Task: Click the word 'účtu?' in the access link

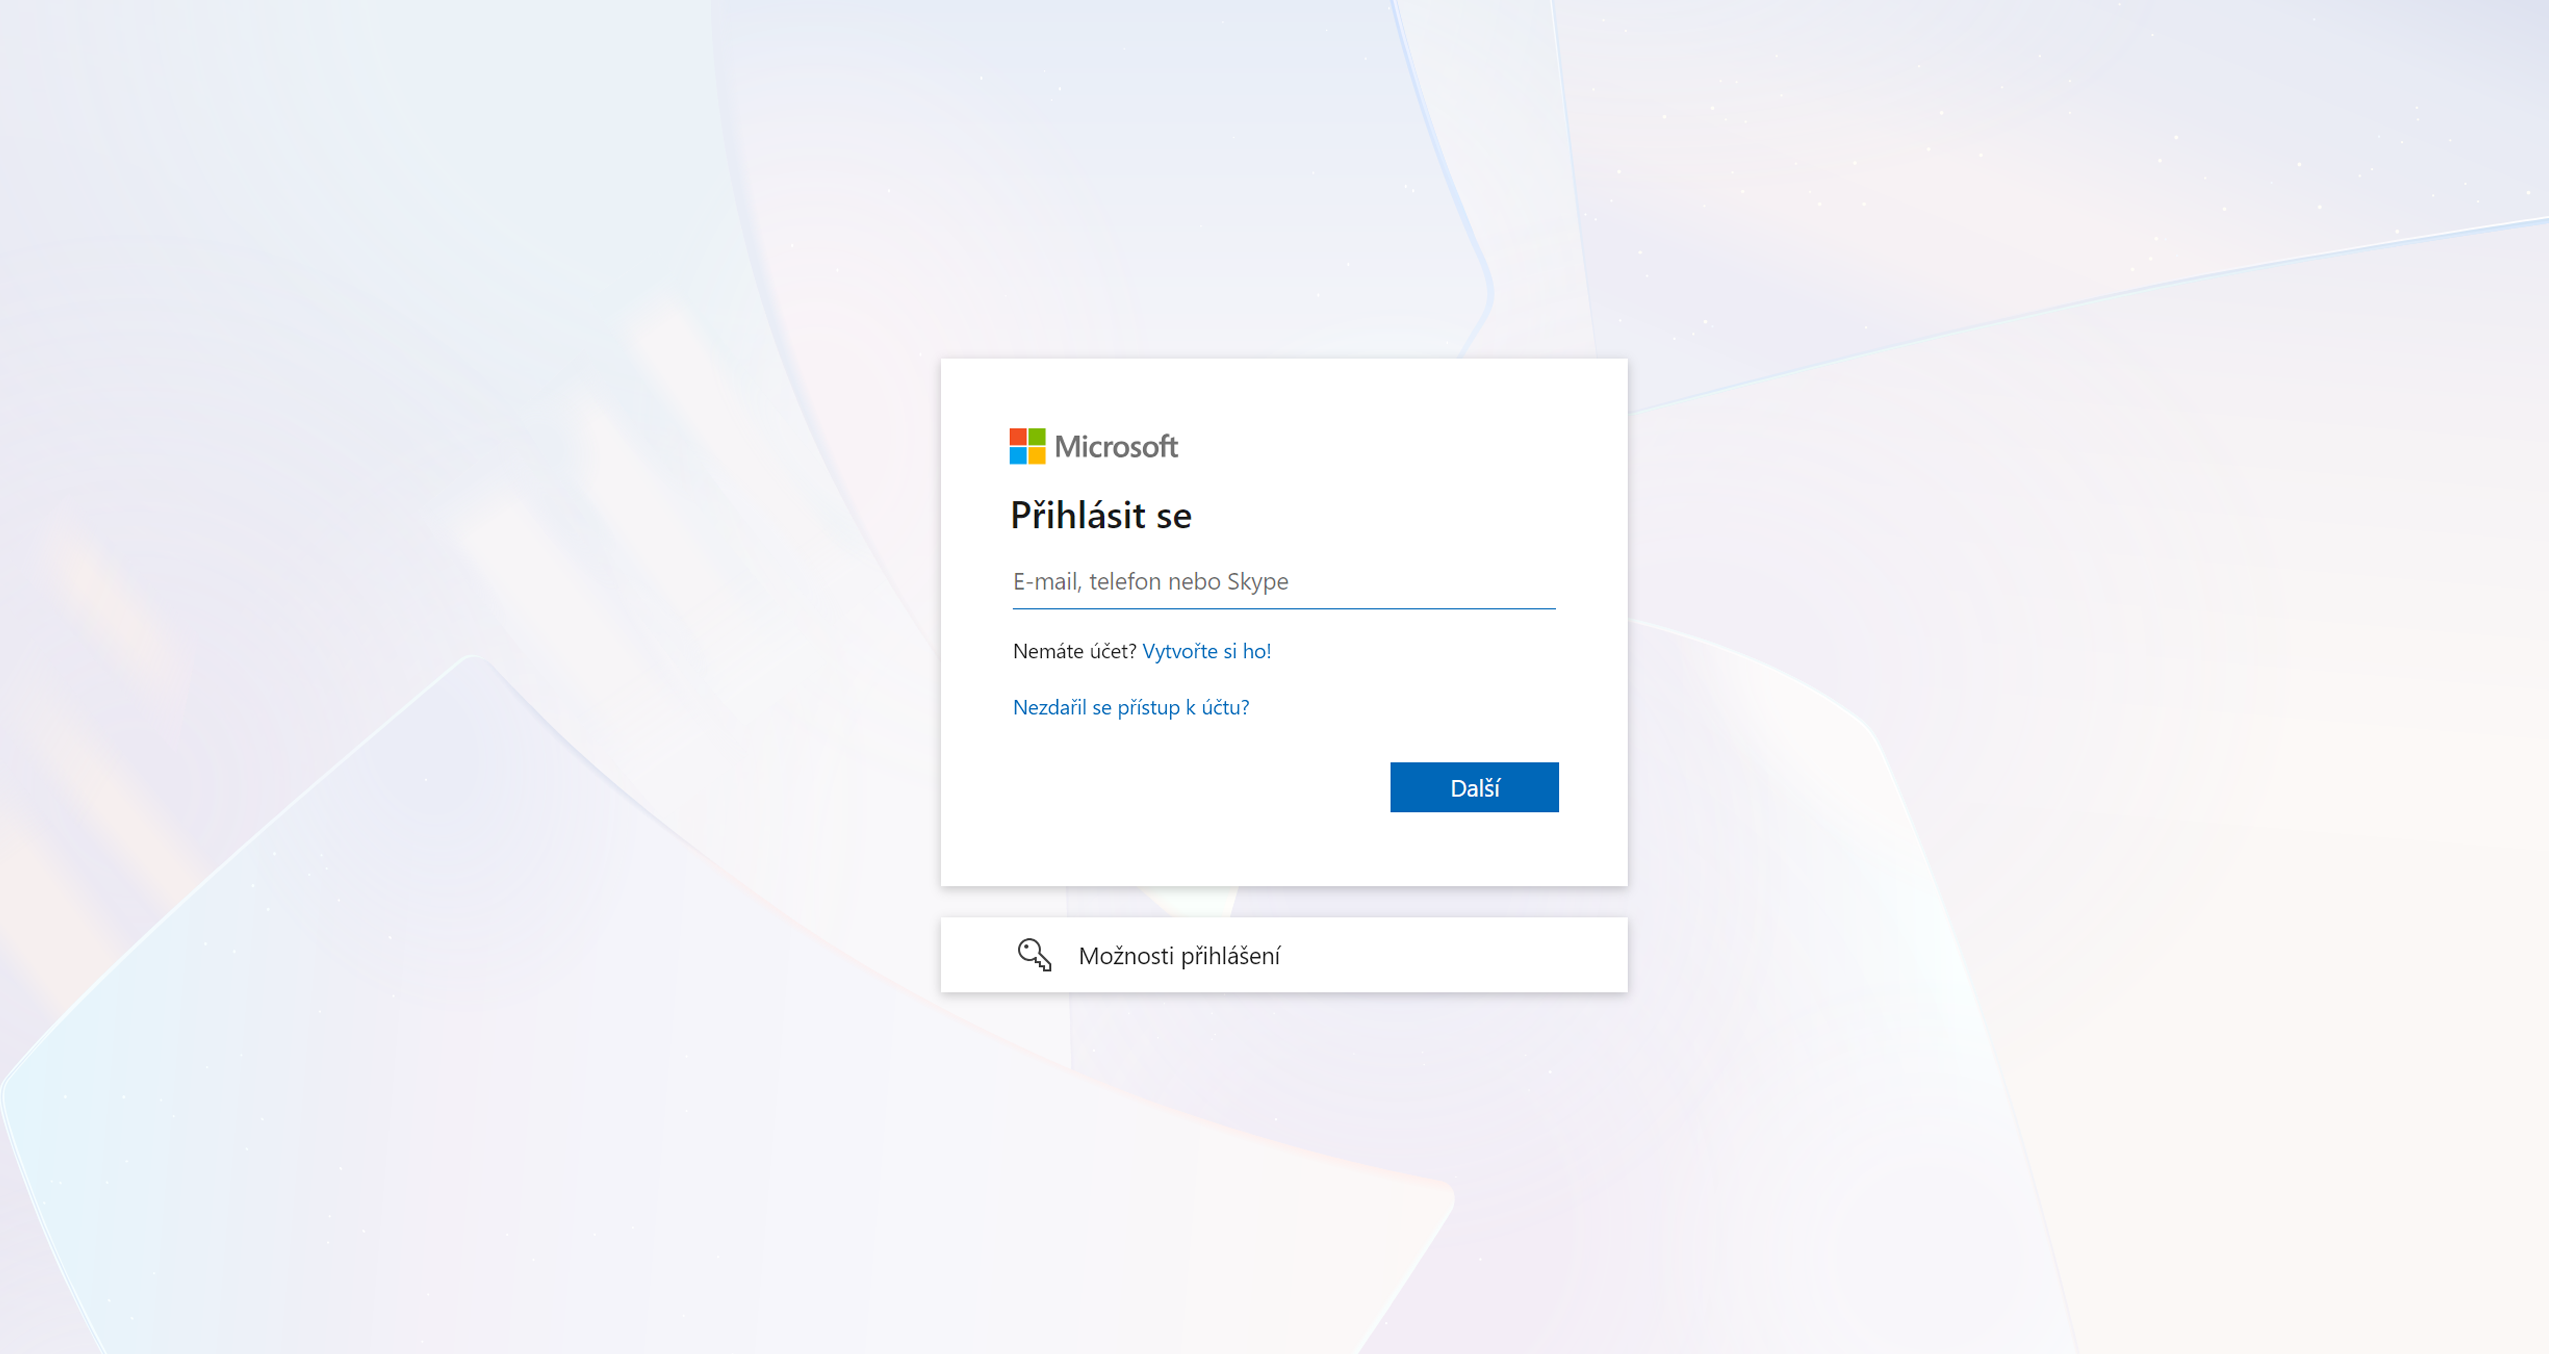Action: click(x=1225, y=707)
